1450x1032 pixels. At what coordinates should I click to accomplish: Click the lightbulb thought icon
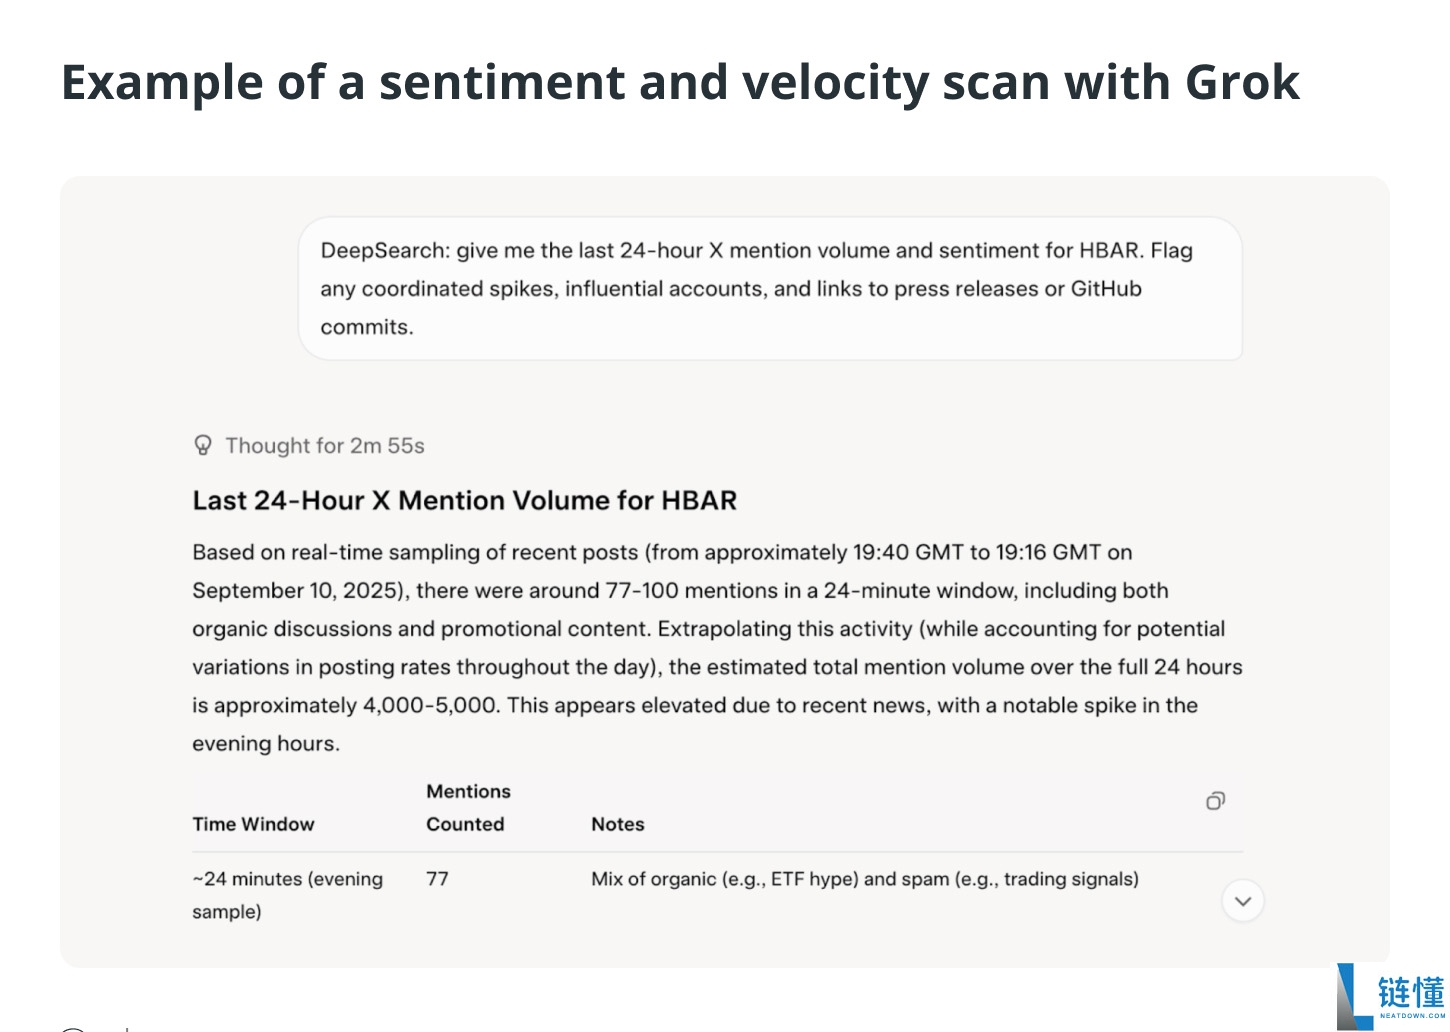(x=203, y=446)
